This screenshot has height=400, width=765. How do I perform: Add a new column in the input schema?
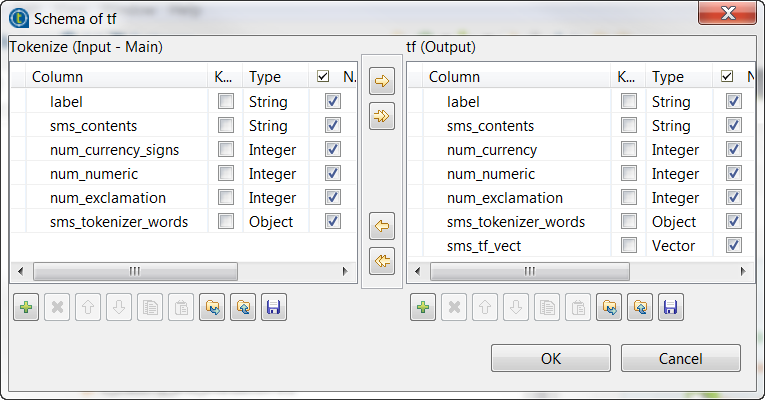(26, 308)
